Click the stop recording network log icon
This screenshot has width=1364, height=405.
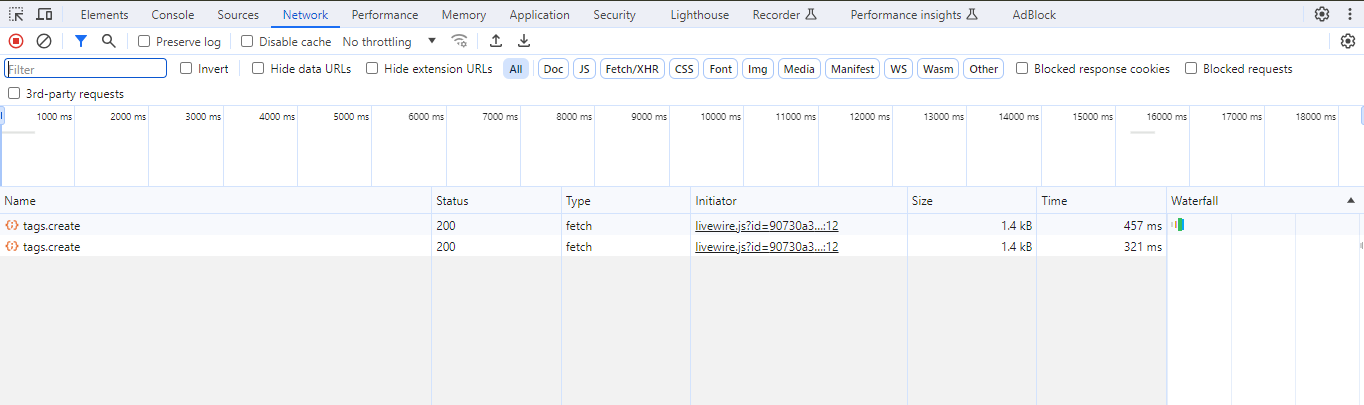[x=16, y=41]
